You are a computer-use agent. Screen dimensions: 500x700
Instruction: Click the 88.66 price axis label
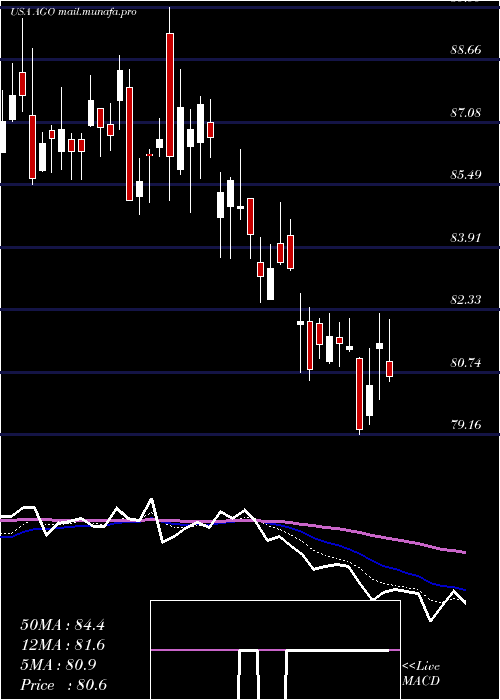466,50
